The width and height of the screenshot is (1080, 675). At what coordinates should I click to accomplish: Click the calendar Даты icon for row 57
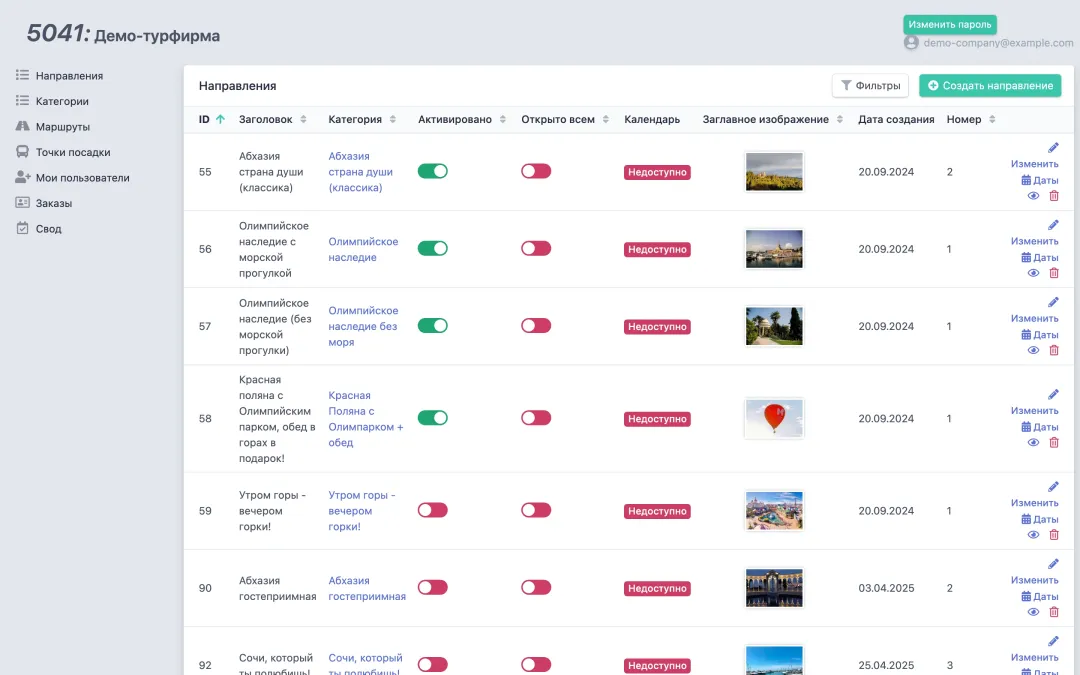click(x=1026, y=335)
